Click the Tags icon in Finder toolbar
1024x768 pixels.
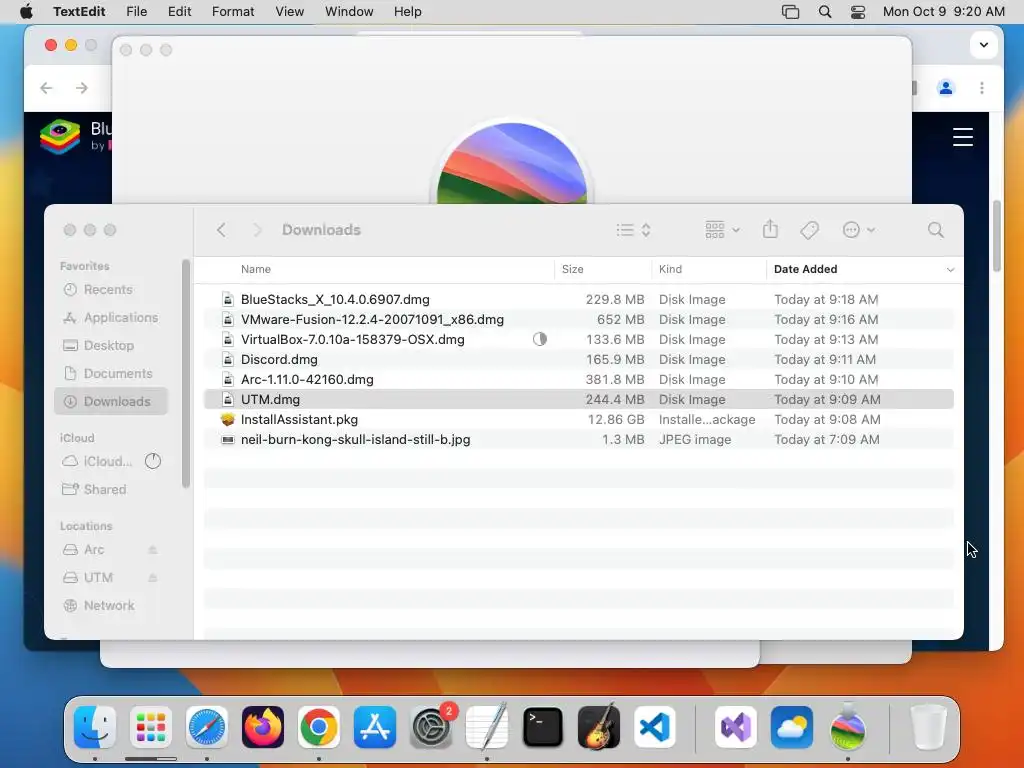(x=809, y=230)
